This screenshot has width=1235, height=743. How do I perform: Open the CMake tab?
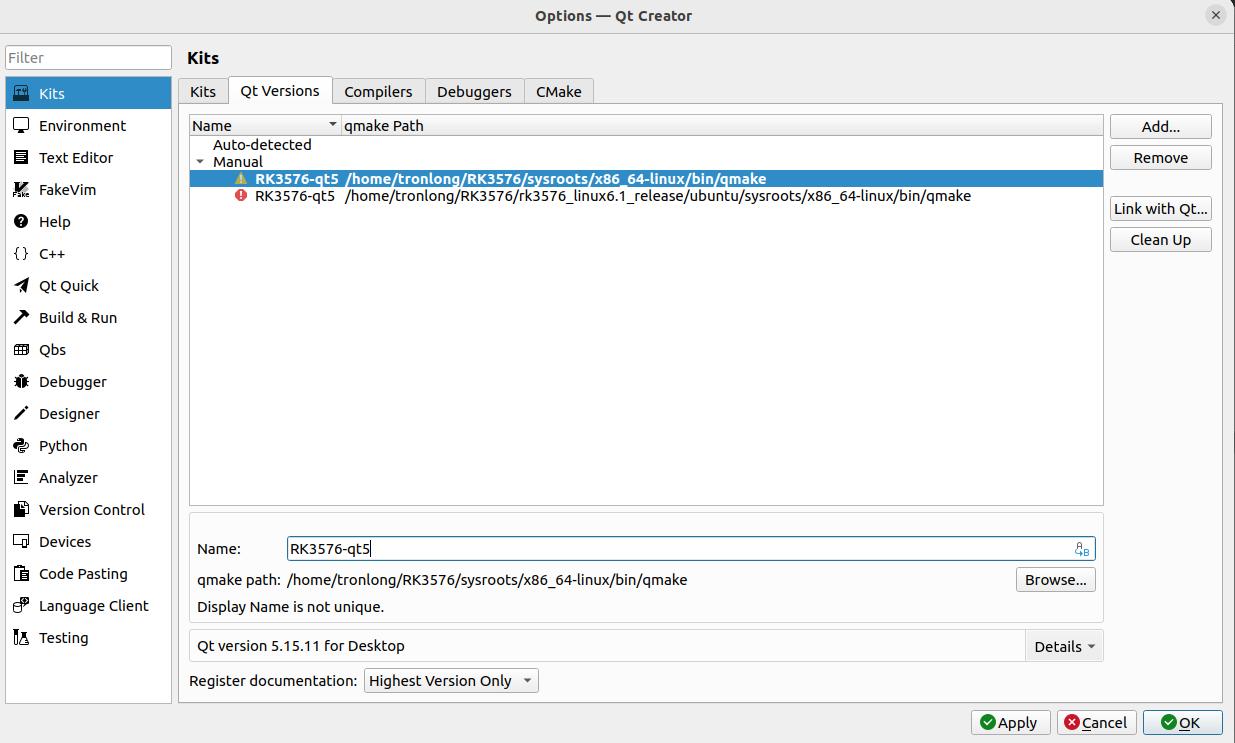558,92
